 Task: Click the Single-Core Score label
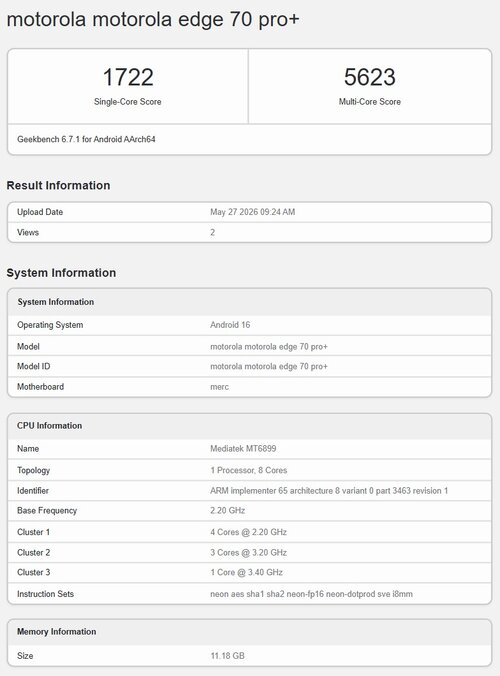[128, 102]
